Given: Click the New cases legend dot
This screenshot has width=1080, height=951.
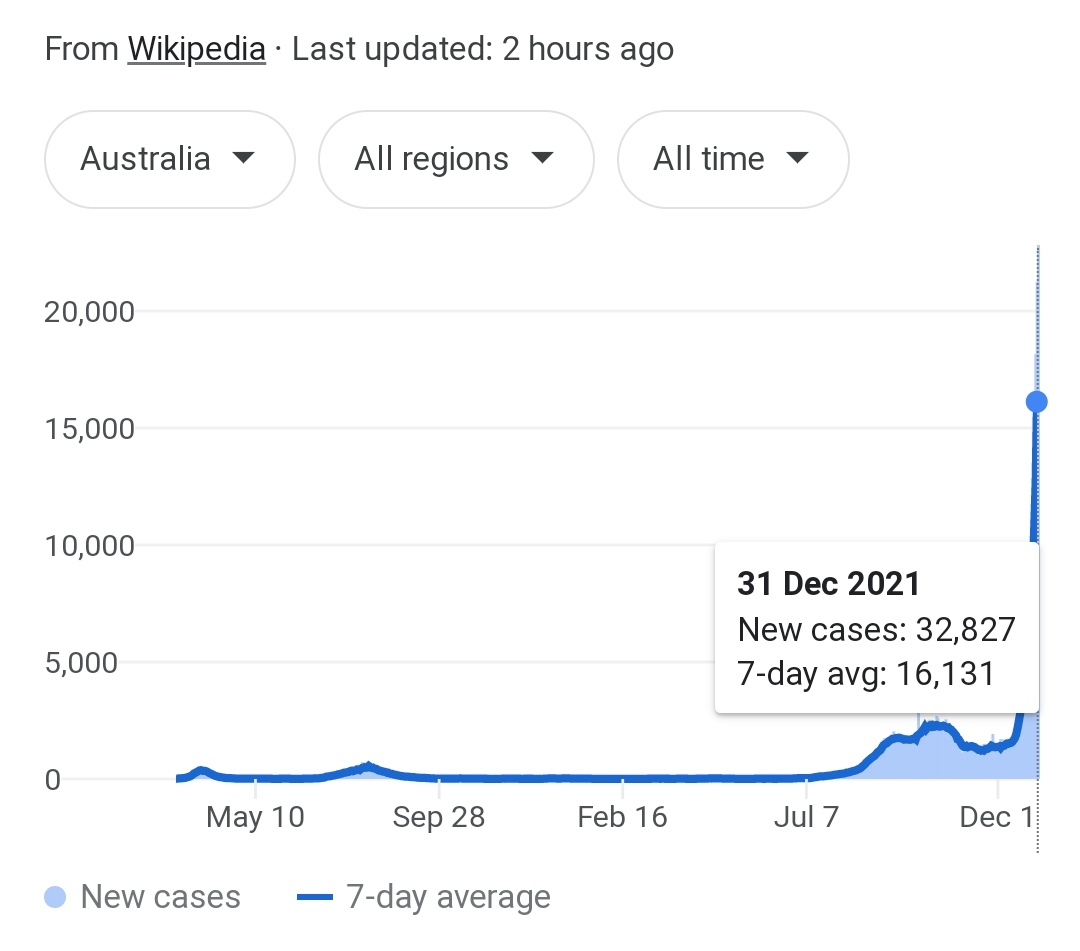Looking at the screenshot, I should [x=55, y=897].
